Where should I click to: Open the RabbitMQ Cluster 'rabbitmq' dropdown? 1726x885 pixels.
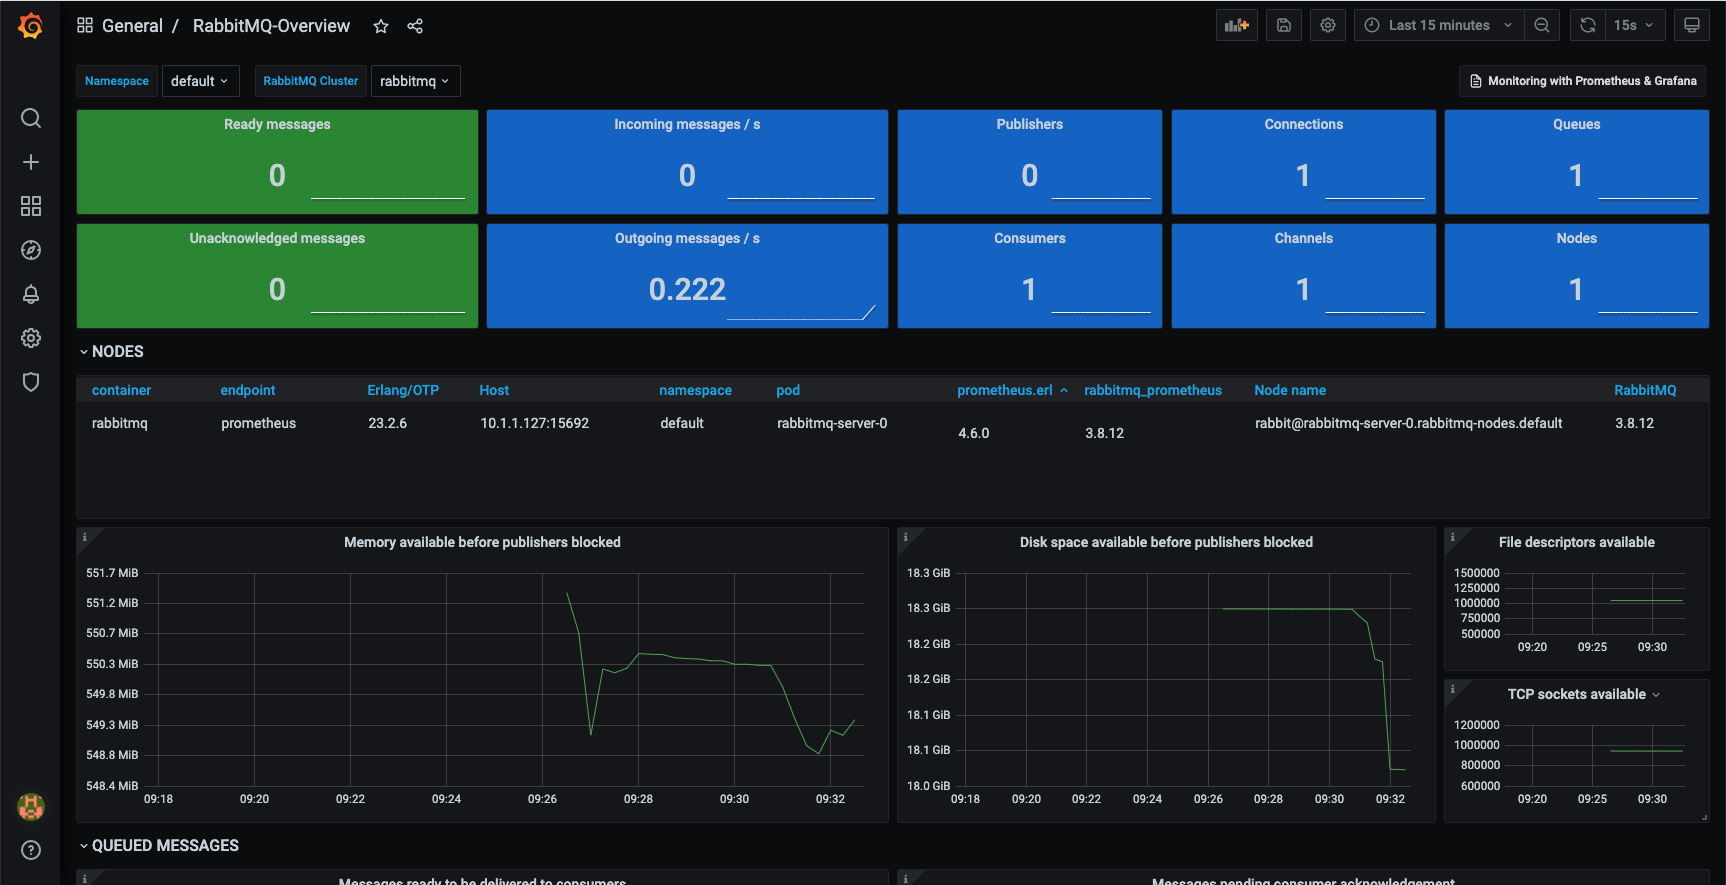coord(415,81)
